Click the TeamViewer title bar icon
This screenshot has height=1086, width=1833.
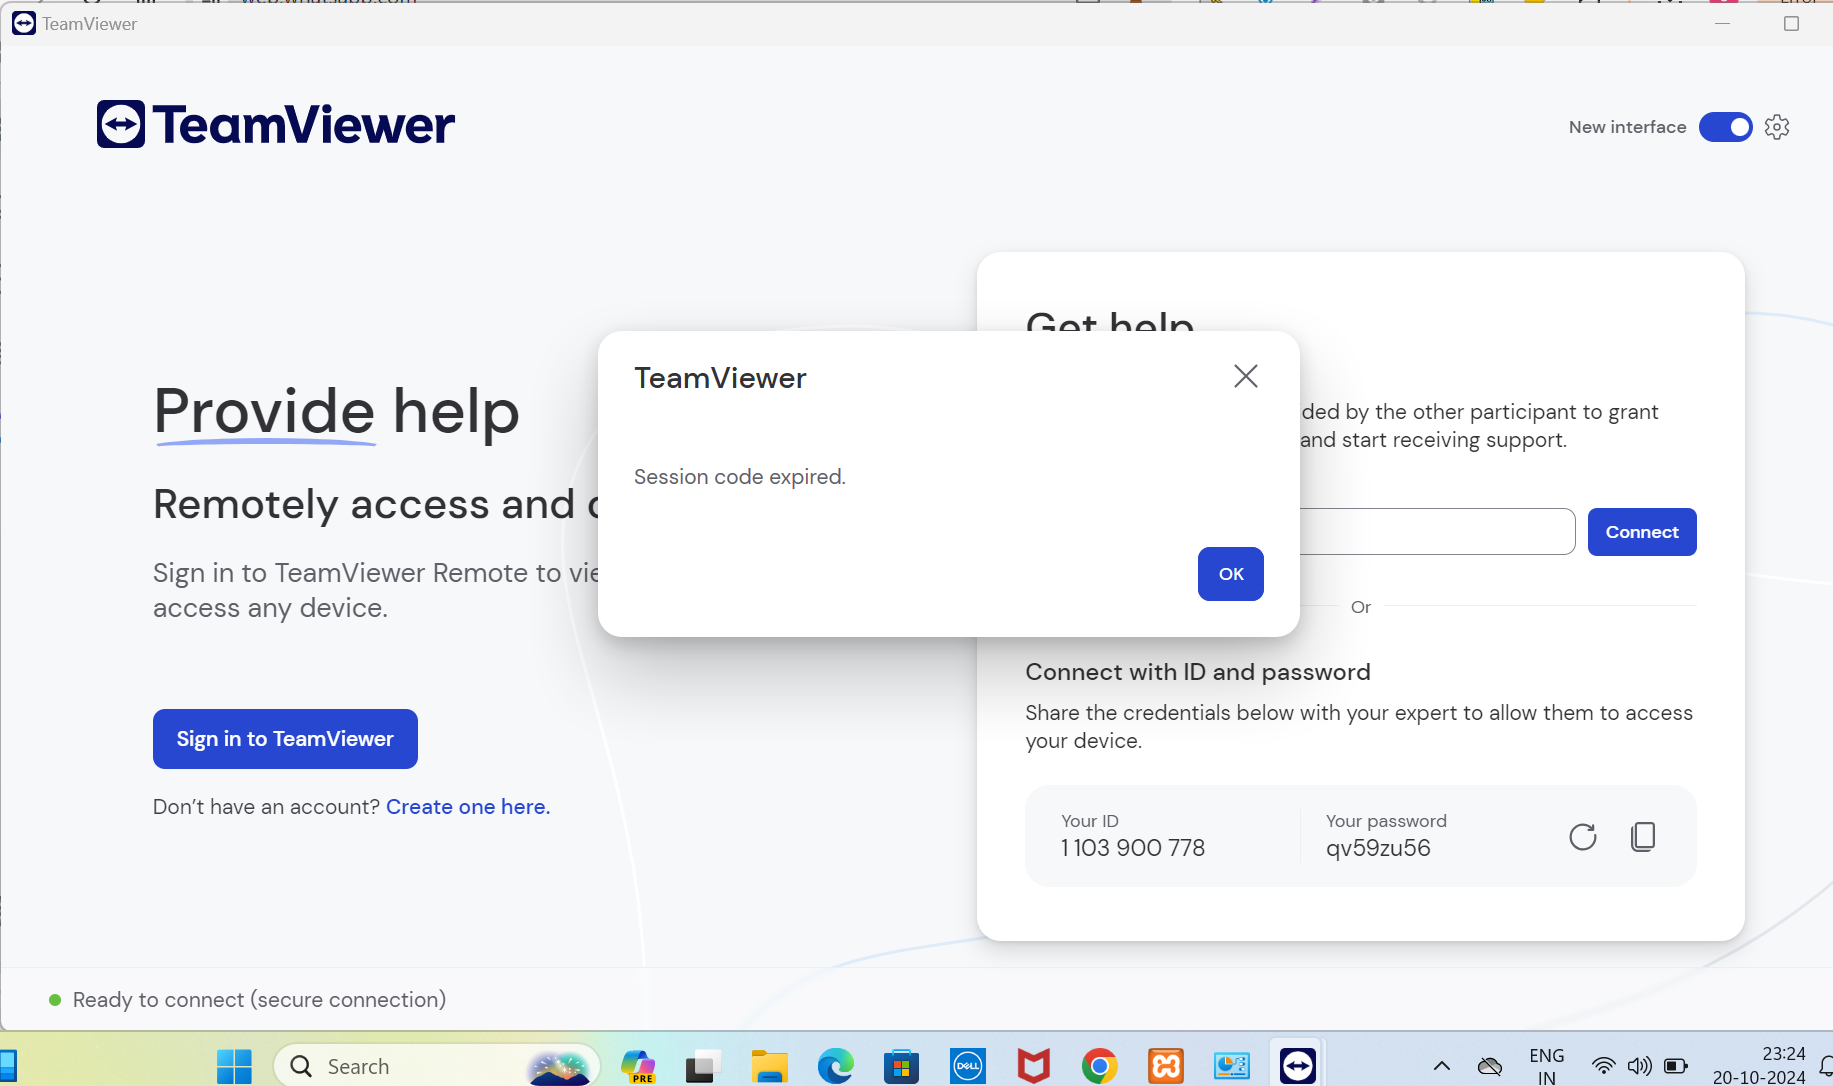coord(24,23)
